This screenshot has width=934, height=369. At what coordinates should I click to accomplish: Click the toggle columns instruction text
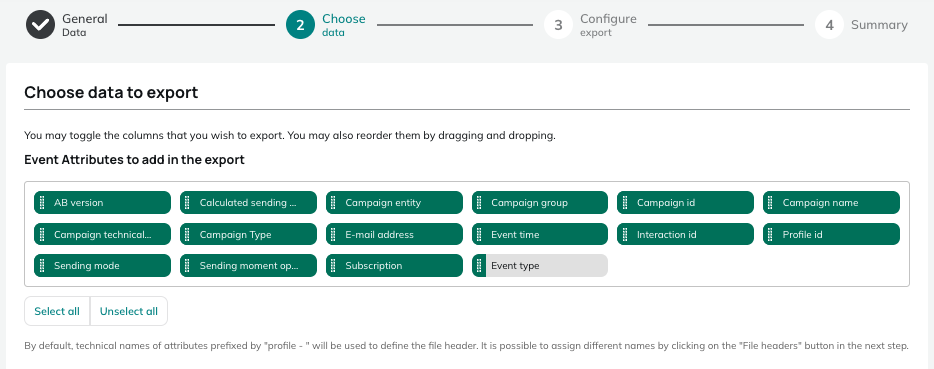point(290,135)
